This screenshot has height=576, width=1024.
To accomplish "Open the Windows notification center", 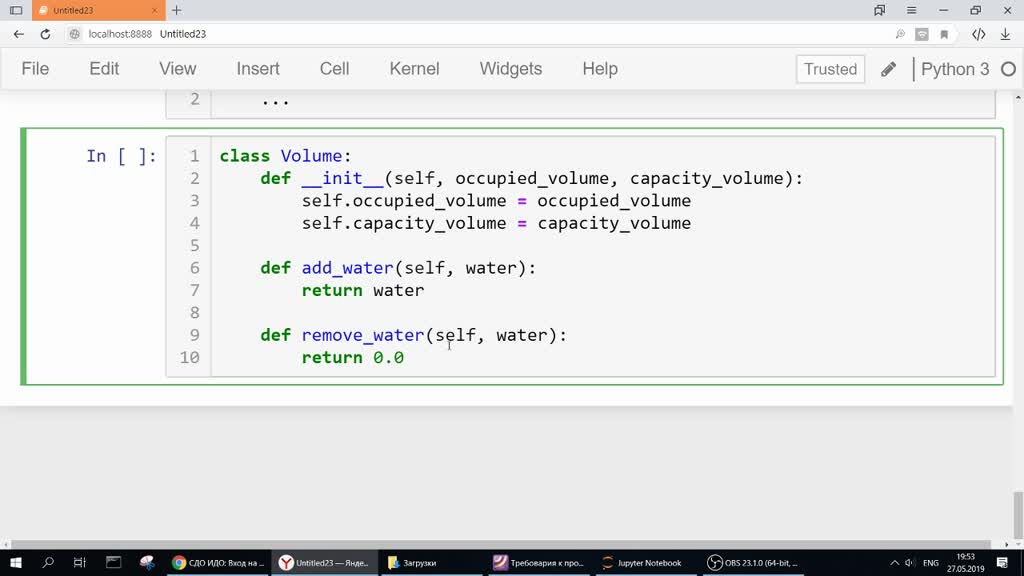I will tap(1002, 562).
